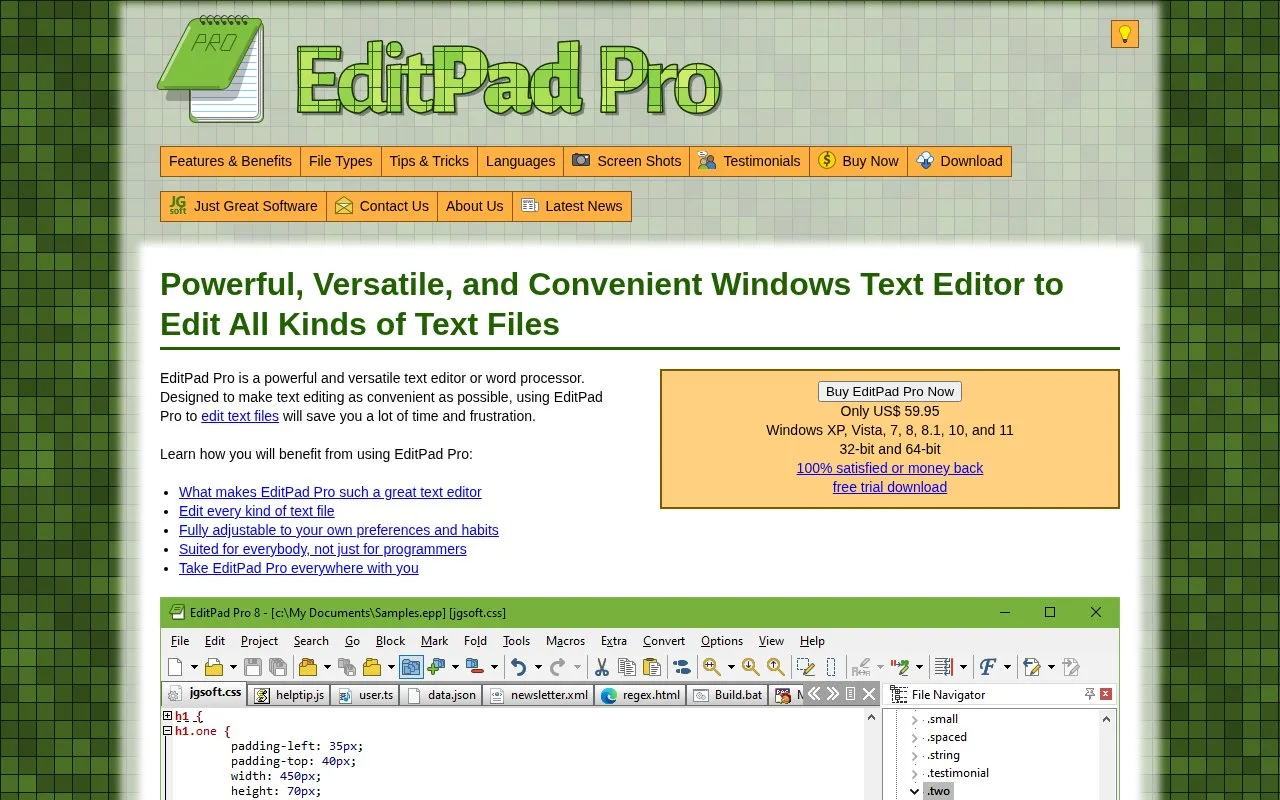Click the clipboard Paste icon
Screen dimensions: 1280x800
(x=652, y=667)
